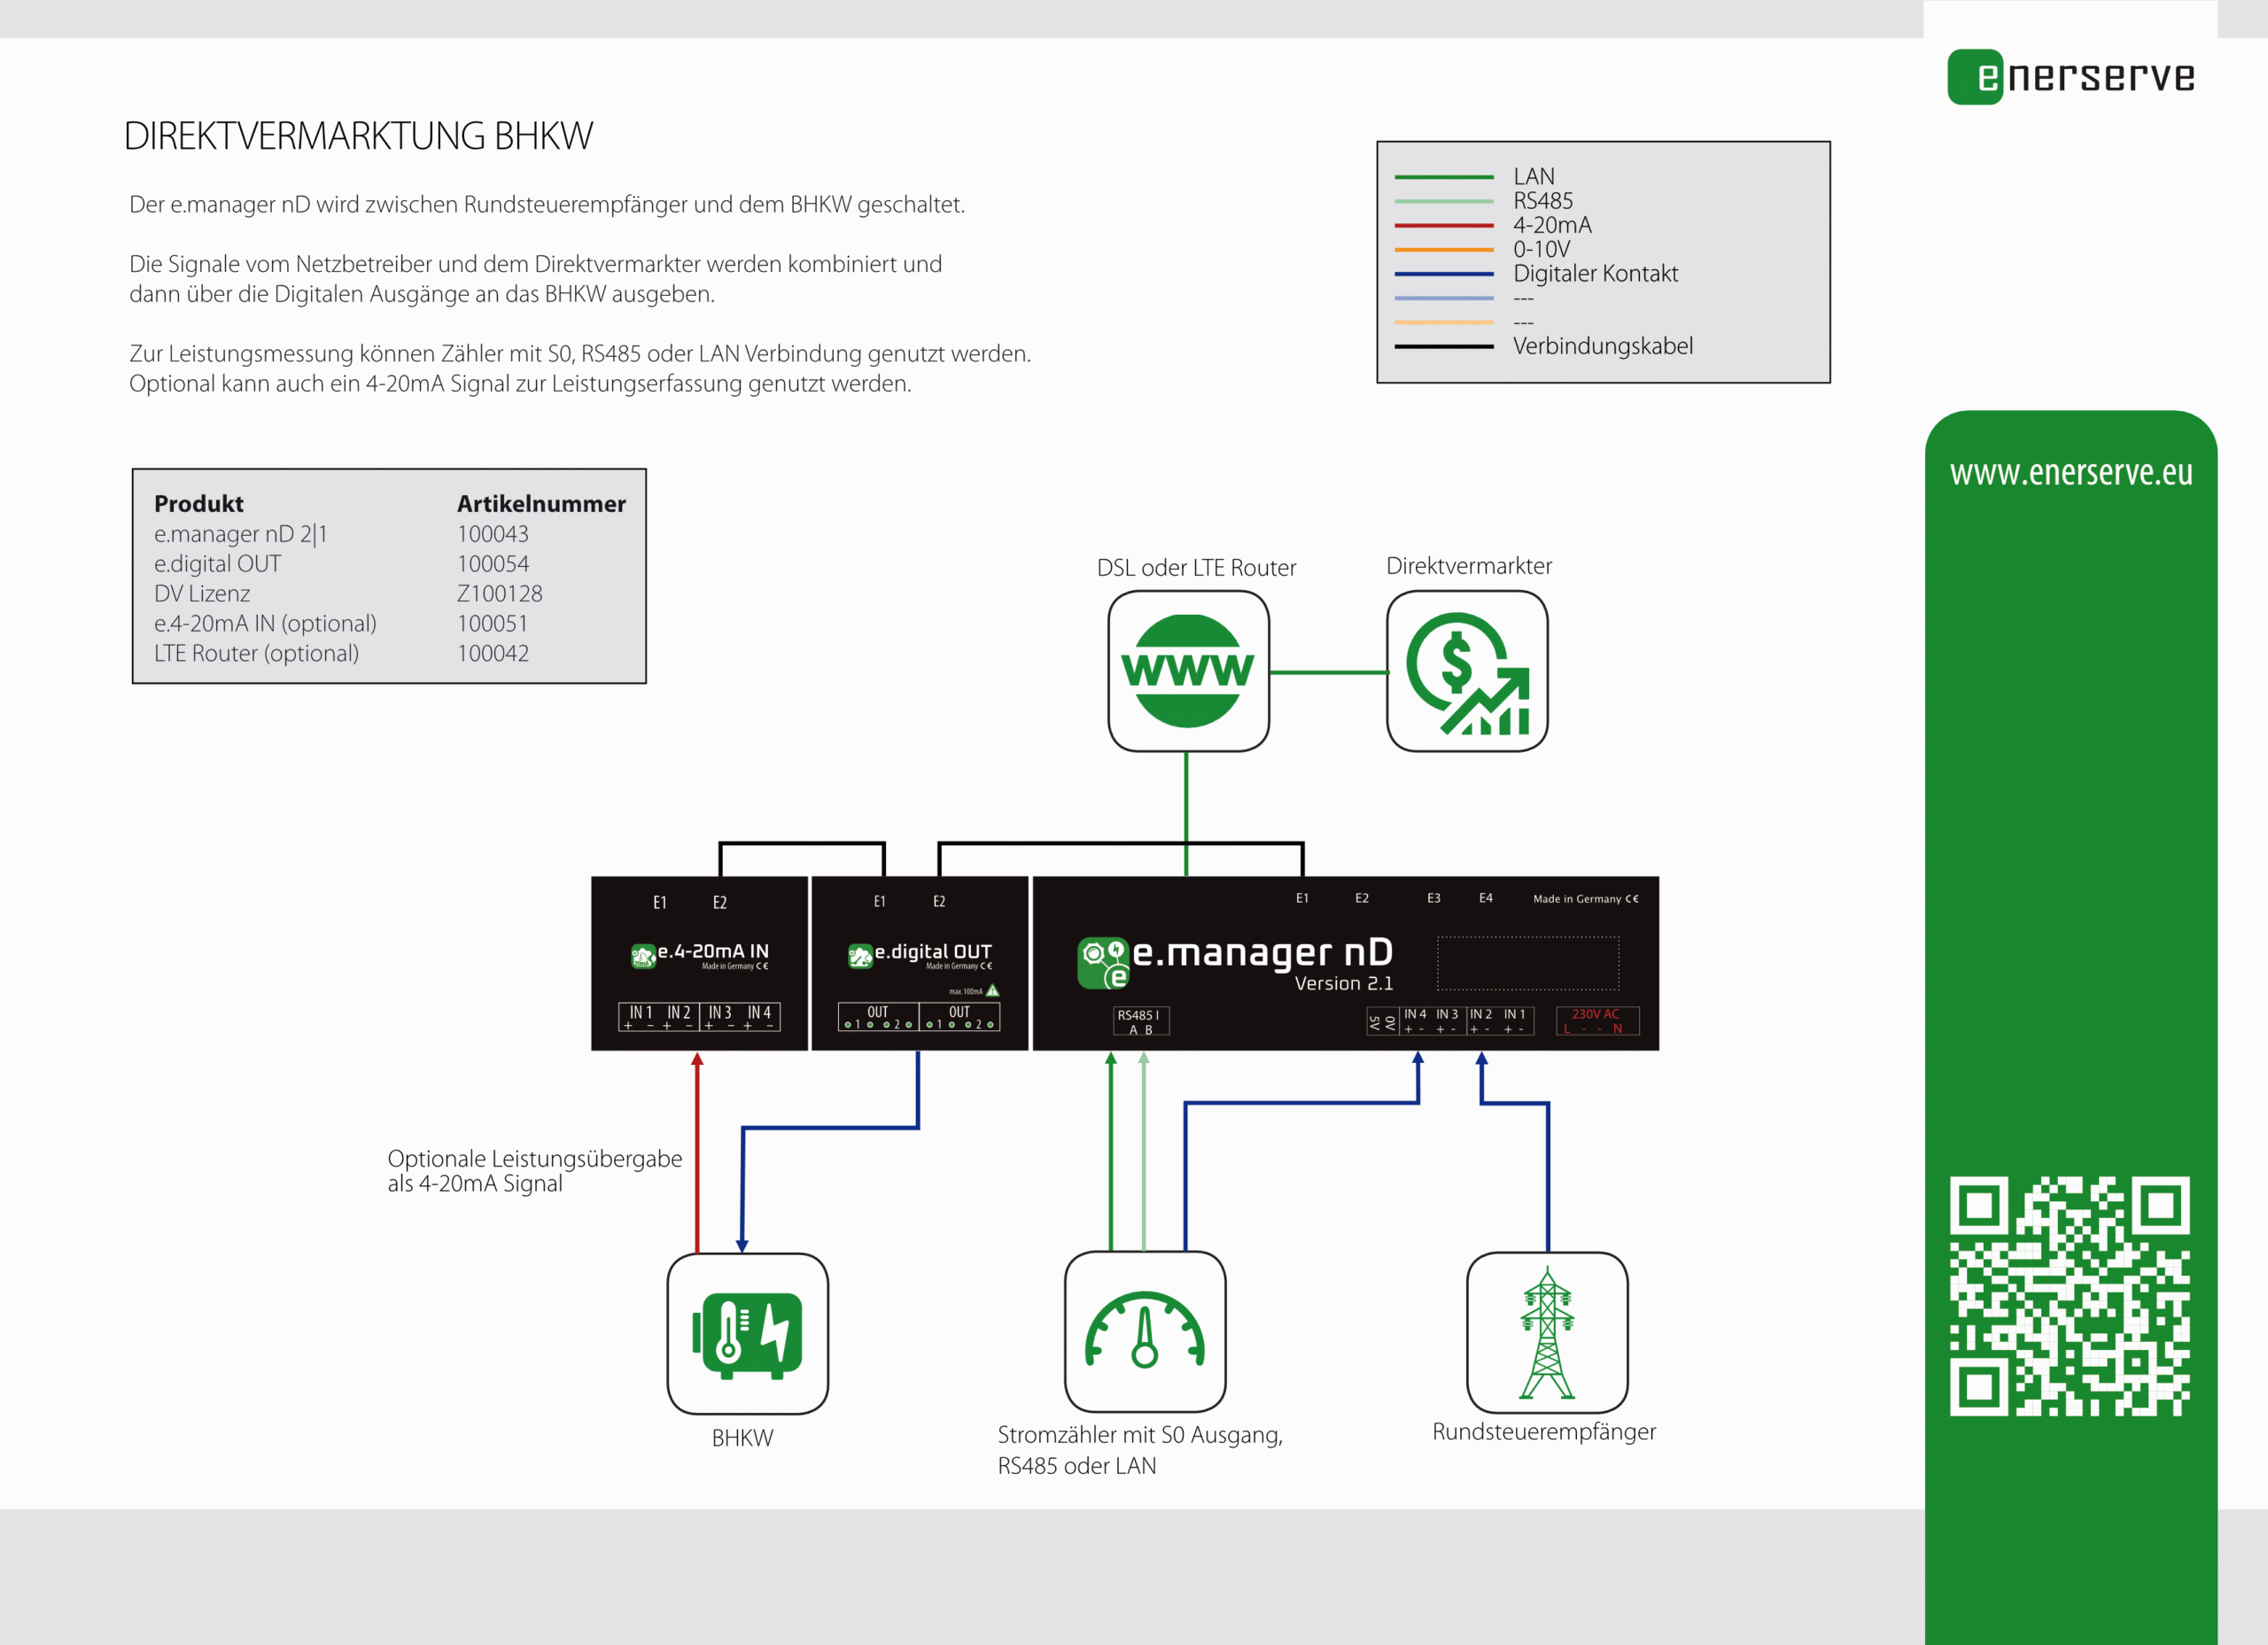Click the 'Produkt' column header

[x=199, y=504]
